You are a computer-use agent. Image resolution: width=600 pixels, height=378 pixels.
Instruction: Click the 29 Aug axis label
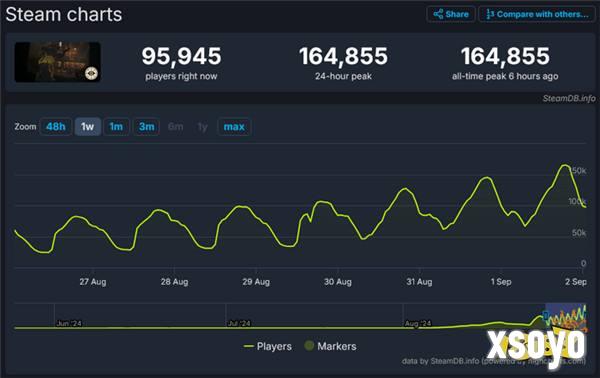point(256,282)
